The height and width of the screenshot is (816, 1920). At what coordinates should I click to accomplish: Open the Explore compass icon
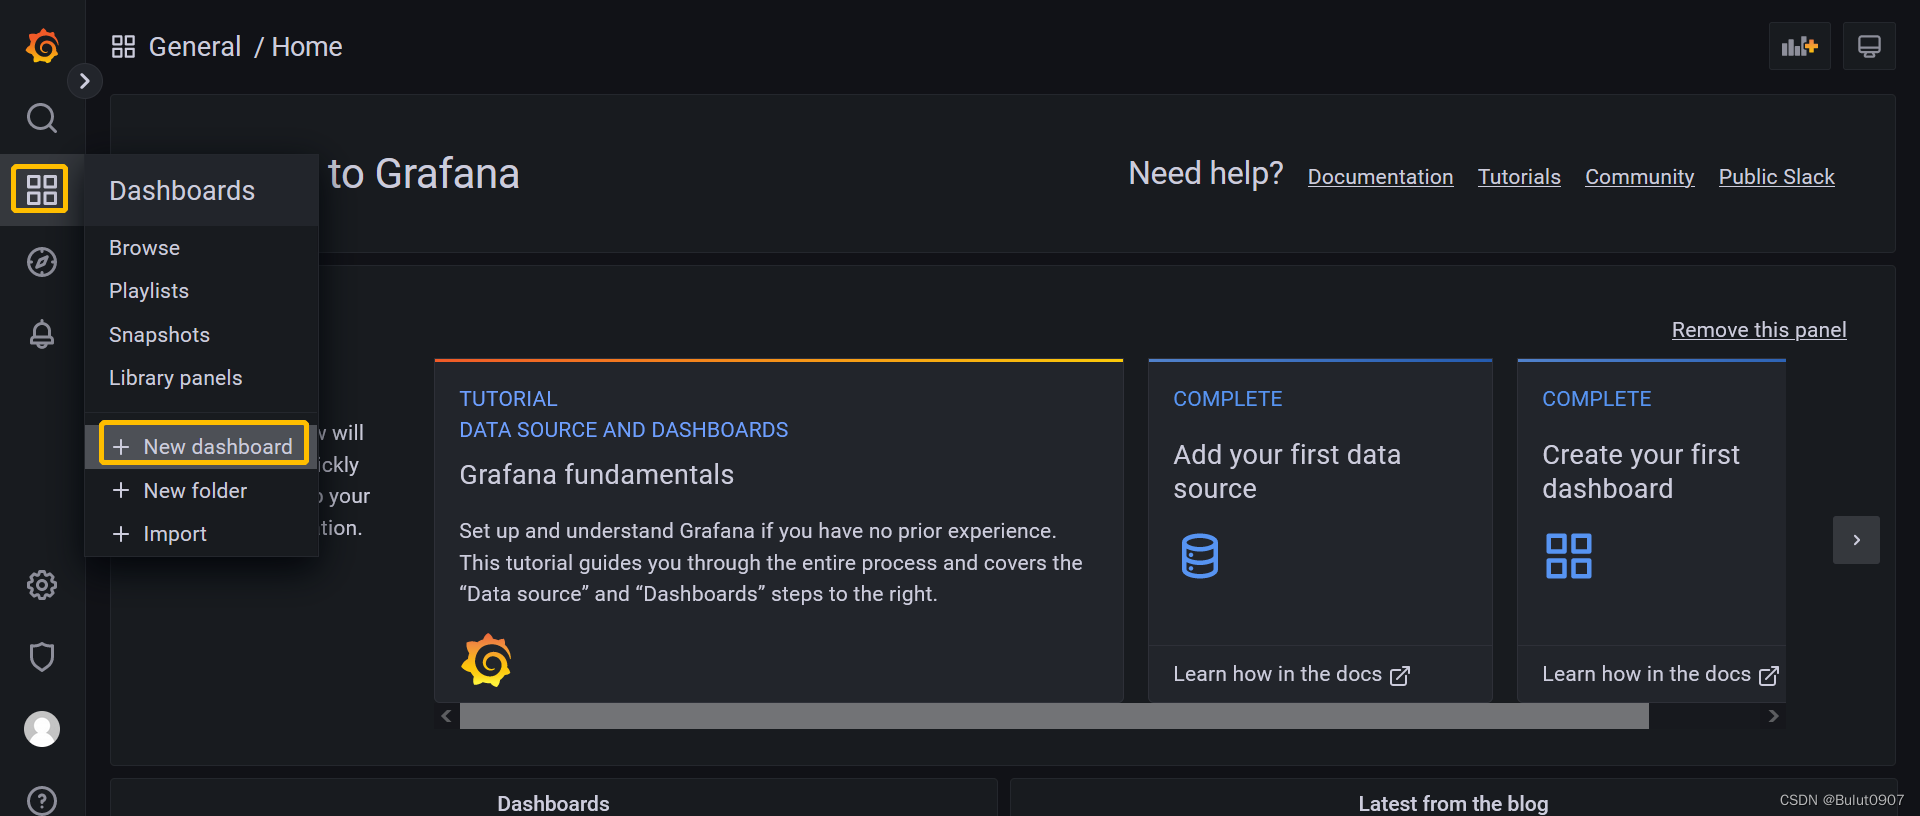pyautogui.click(x=42, y=262)
